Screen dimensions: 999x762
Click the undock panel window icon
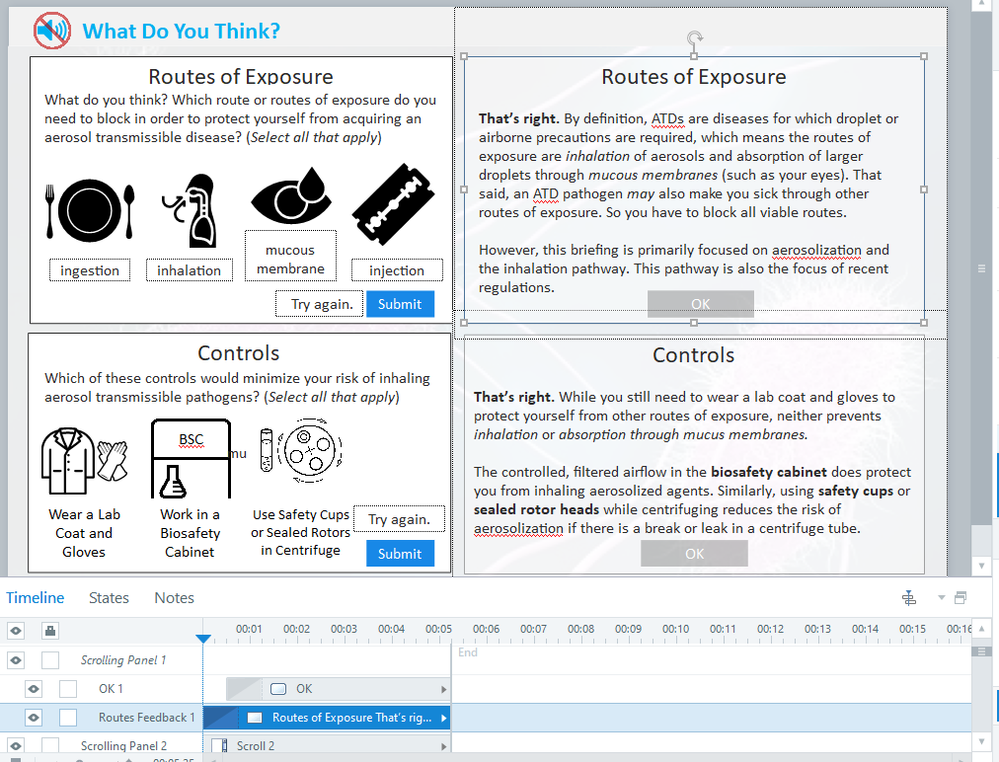click(960, 598)
